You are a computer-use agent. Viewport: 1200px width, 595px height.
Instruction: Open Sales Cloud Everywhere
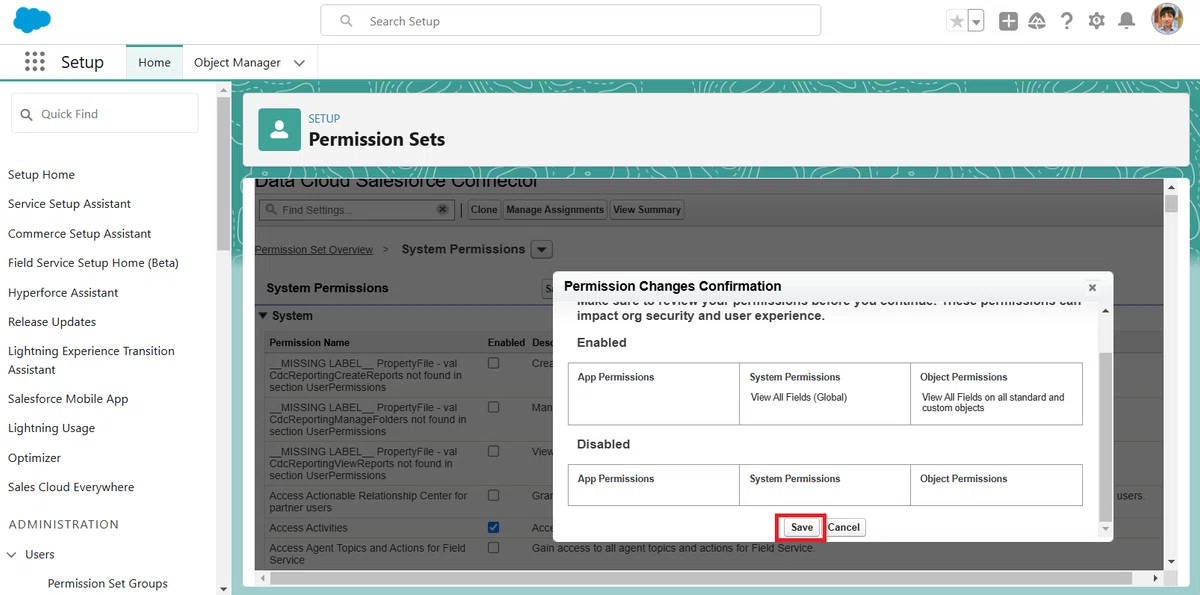[71, 487]
